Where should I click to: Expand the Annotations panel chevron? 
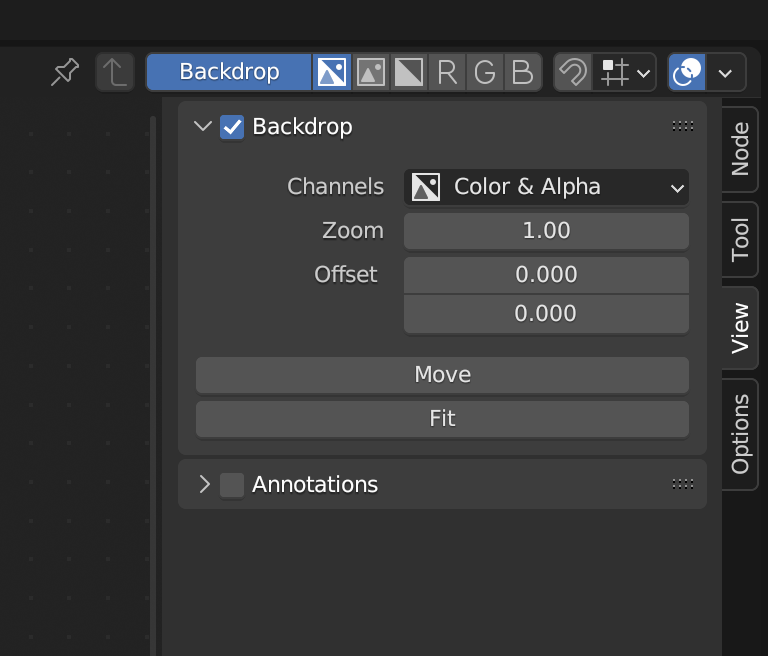204,484
